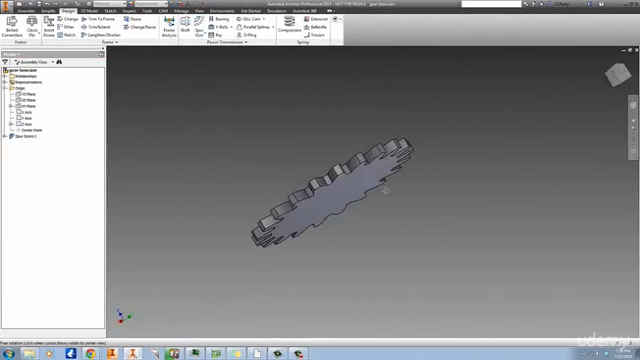Open the Shaft generator
The height and width of the screenshot is (360, 640).
[185, 24]
